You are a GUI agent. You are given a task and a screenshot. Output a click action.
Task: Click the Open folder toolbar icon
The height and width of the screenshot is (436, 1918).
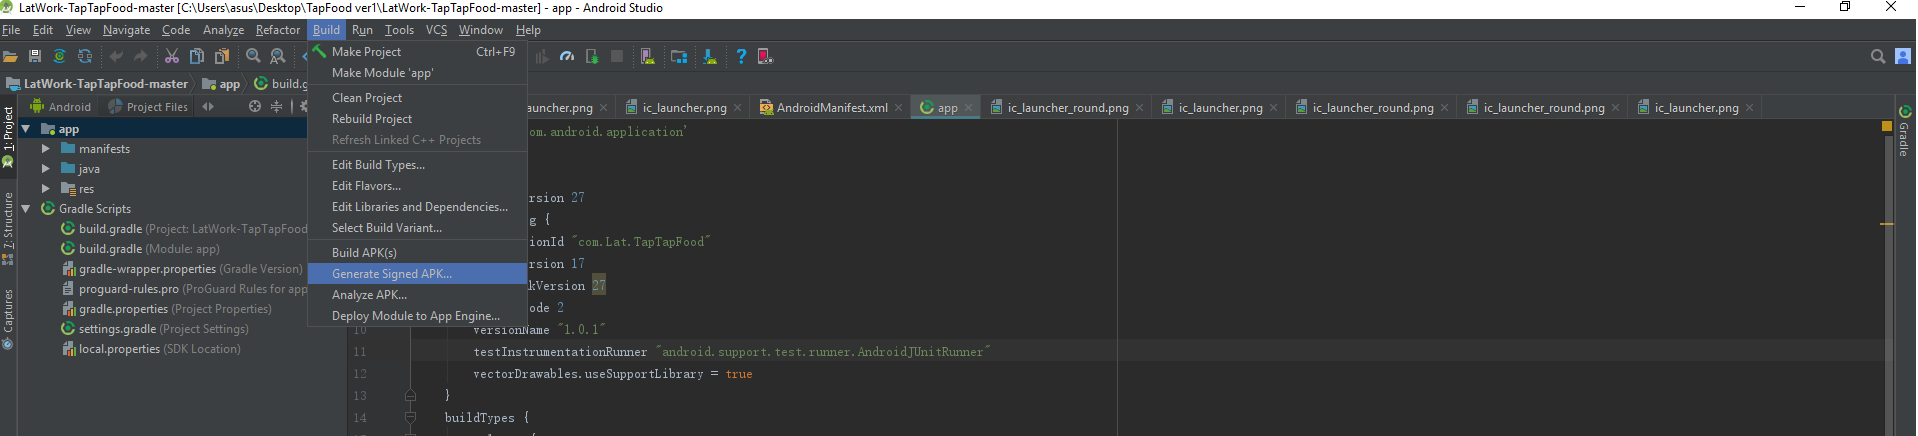pyautogui.click(x=11, y=57)
